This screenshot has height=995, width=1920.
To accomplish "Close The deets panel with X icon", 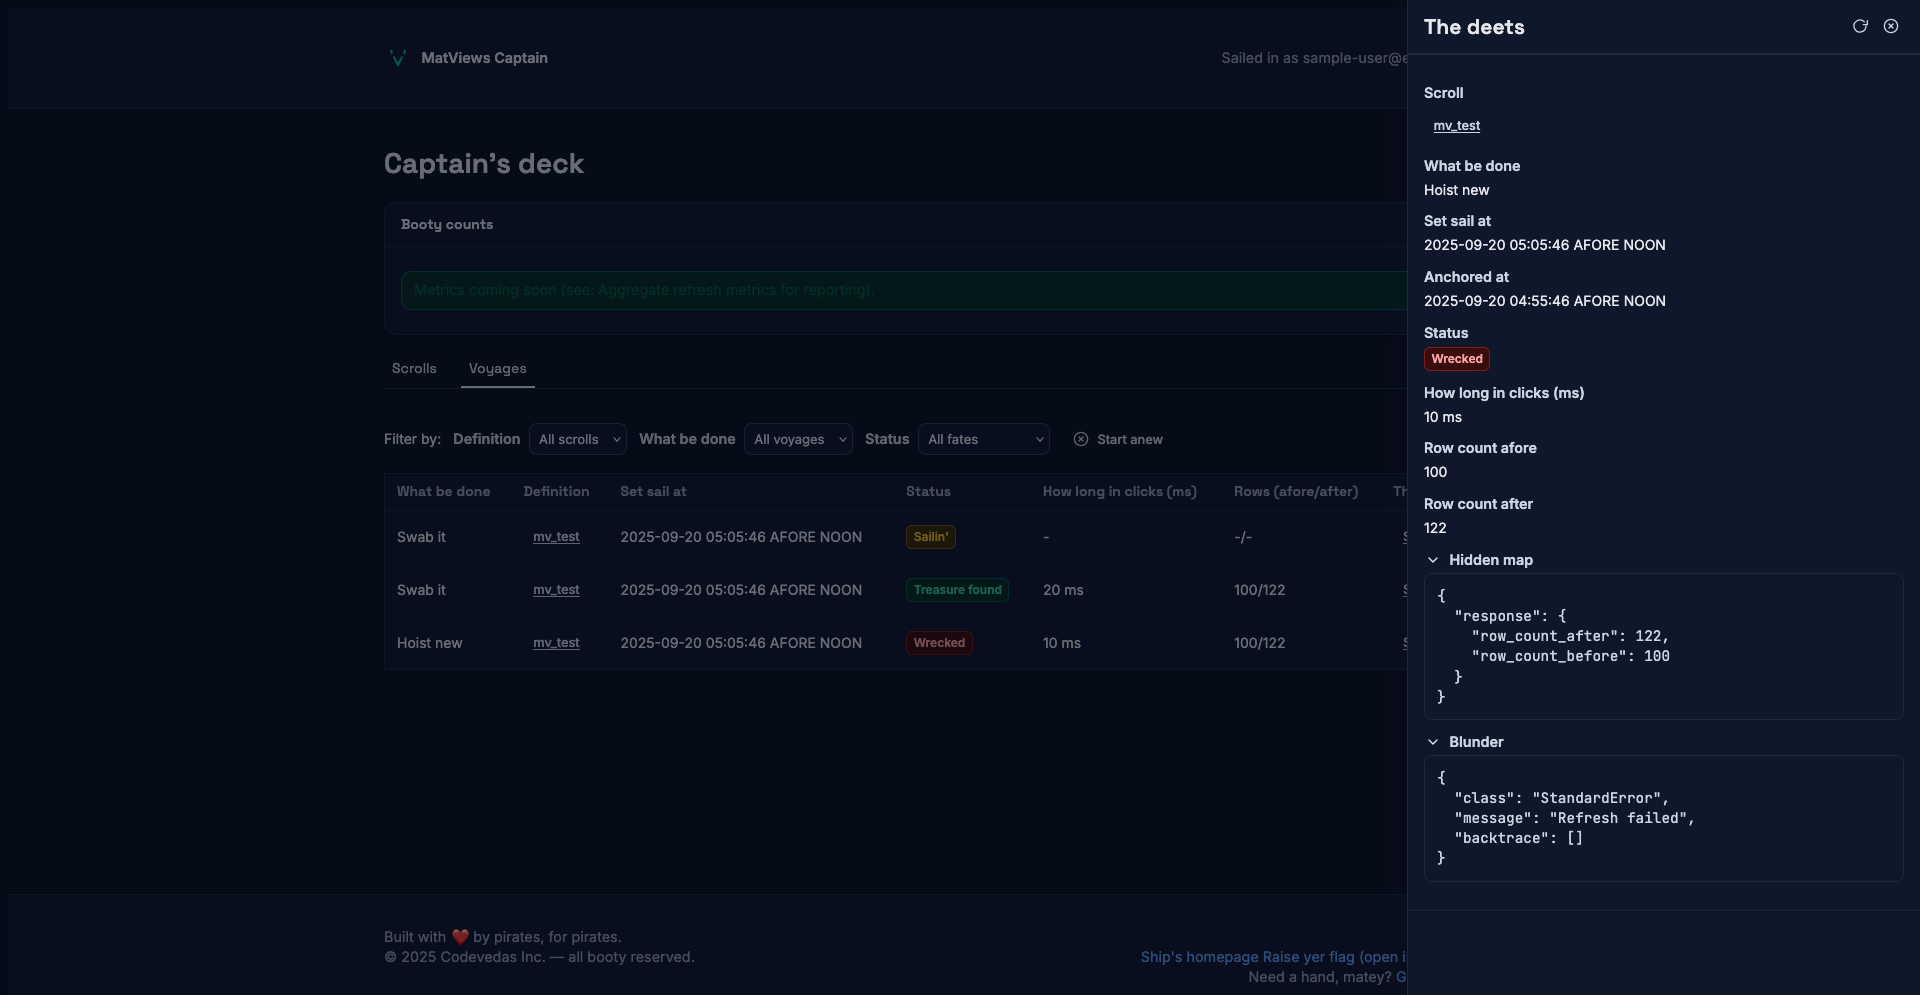I will pos(1891,27).
